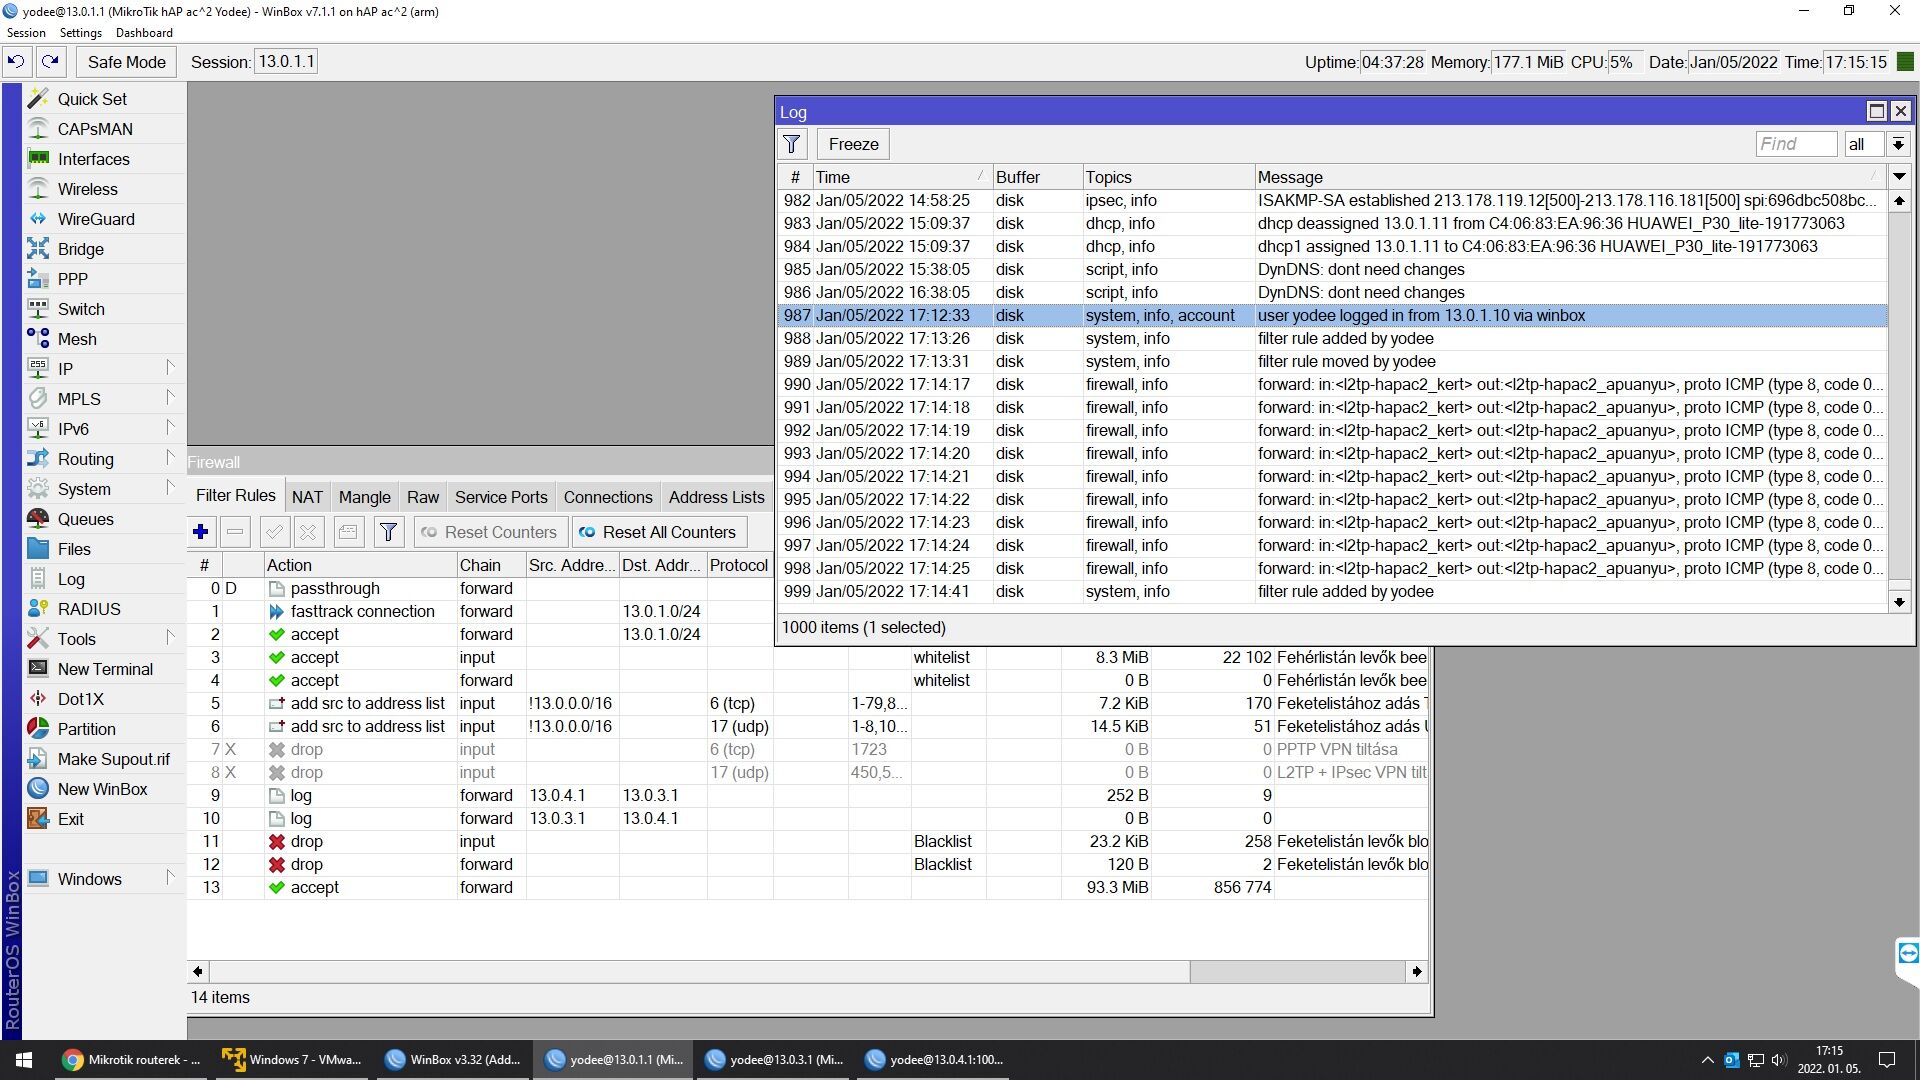Image resolution: width=1920 pixels, height=1080 pixels.
Task: Remove the selected firewall rule
Action: click(235, 532)
